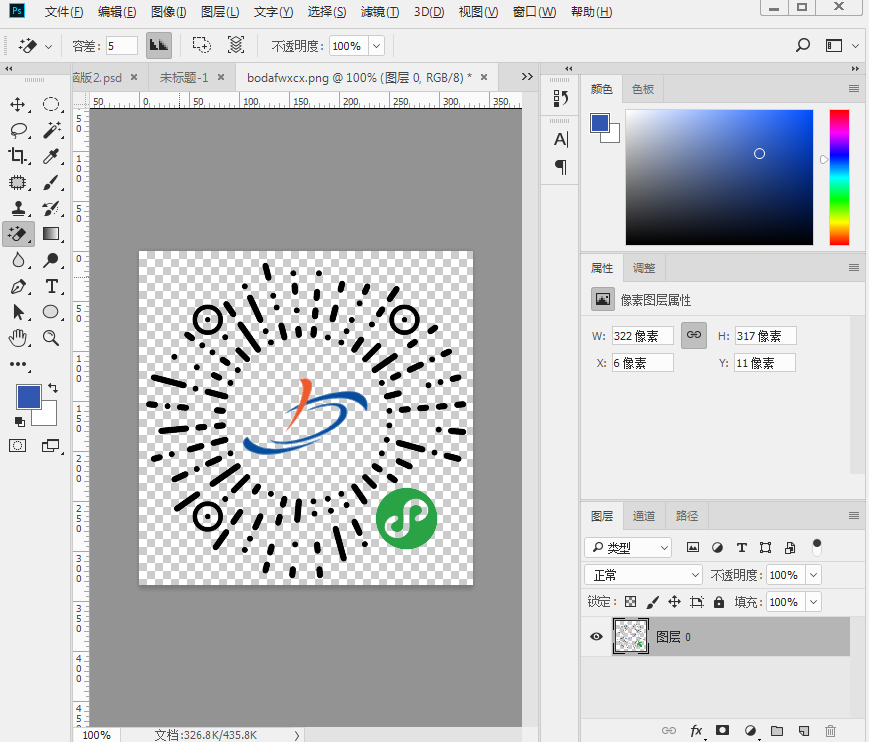
Task: Open the Layers panel options menu
Action: click(853, 515)
